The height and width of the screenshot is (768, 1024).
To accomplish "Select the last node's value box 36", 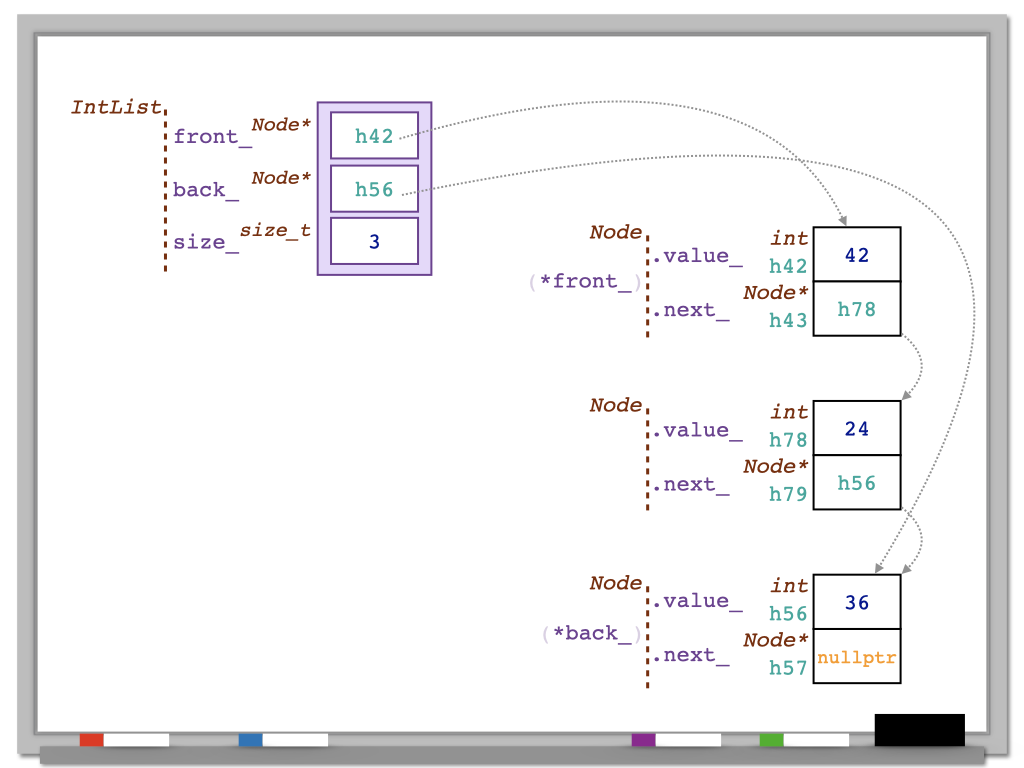I will coord(857,603).
